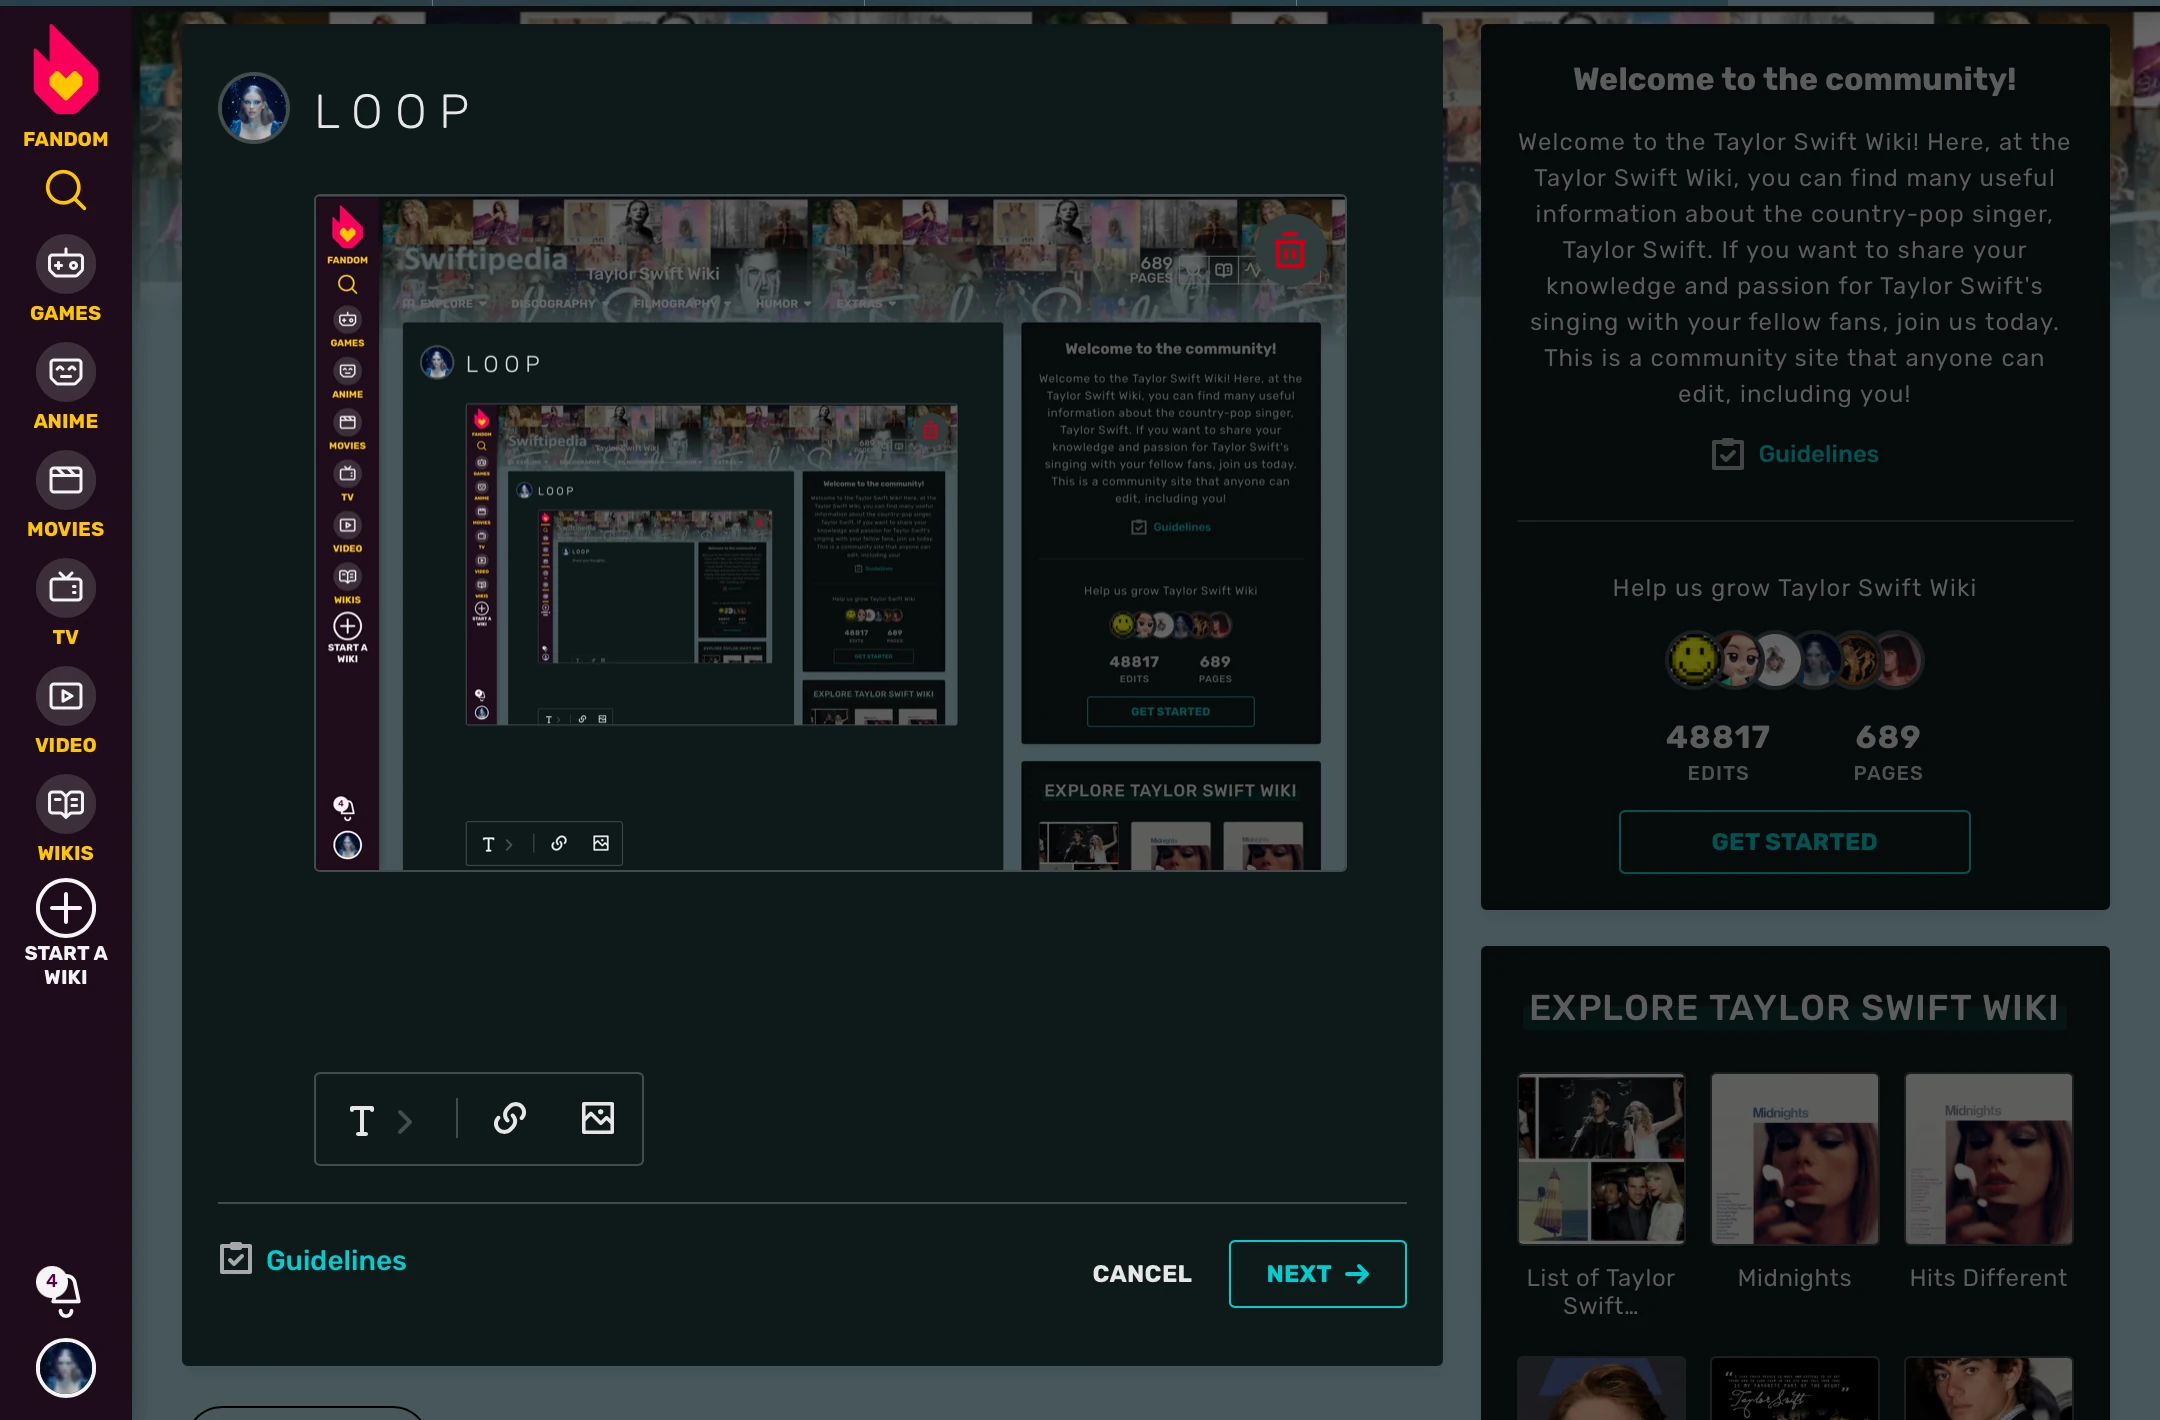Open the Wikis sidebar icon
This screenshot has width=2160, height=1420.
(65, 805)
